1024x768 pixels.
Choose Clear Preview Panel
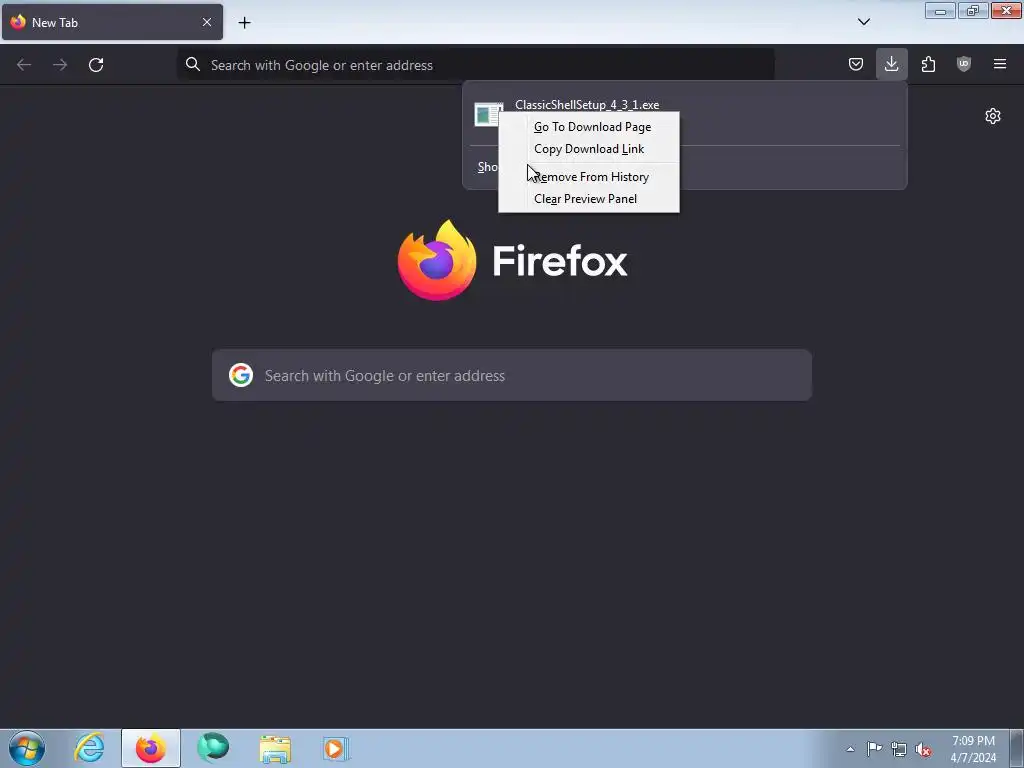click(x=588, y=199)
